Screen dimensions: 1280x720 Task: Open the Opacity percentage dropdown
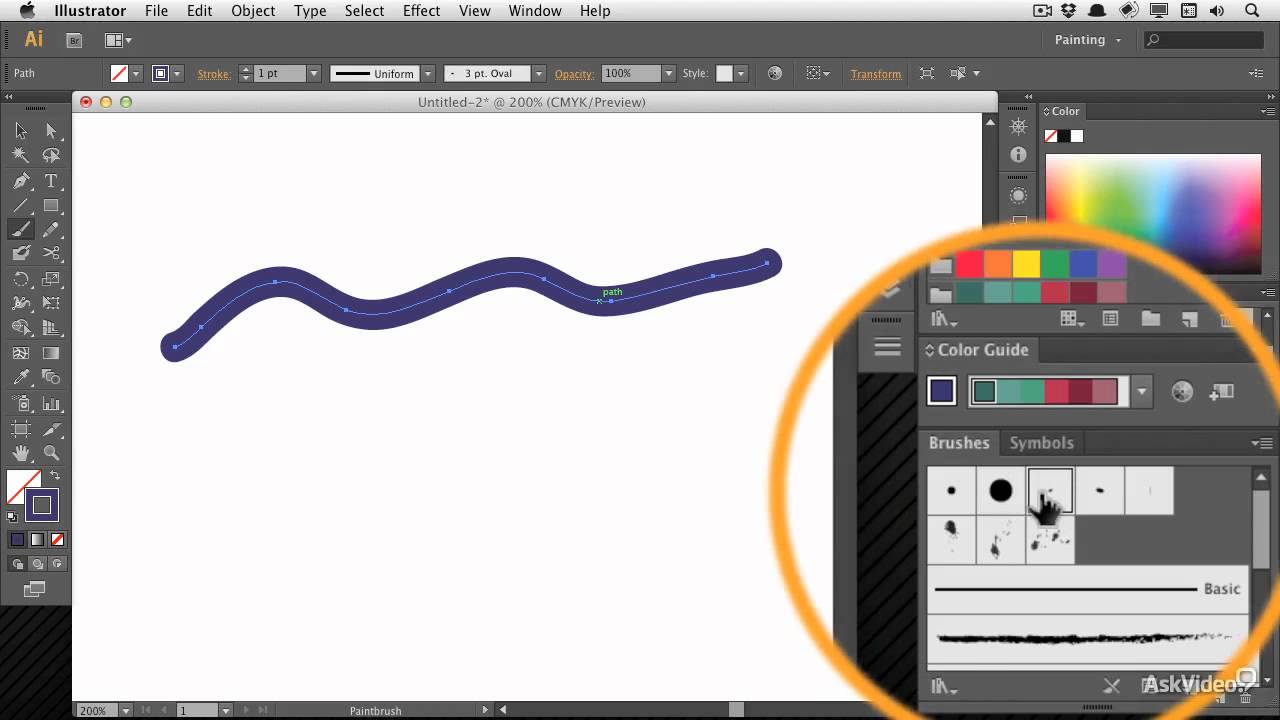tap(668, 74)
